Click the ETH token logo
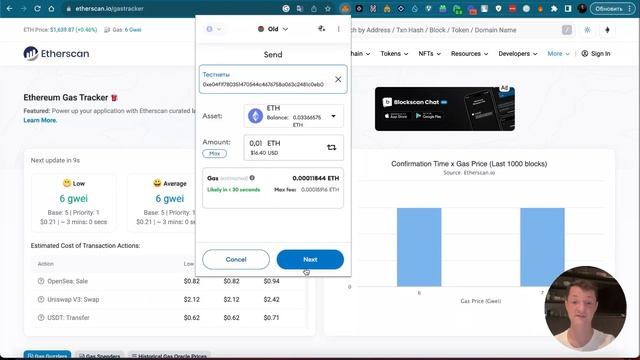 coord(256,116)
